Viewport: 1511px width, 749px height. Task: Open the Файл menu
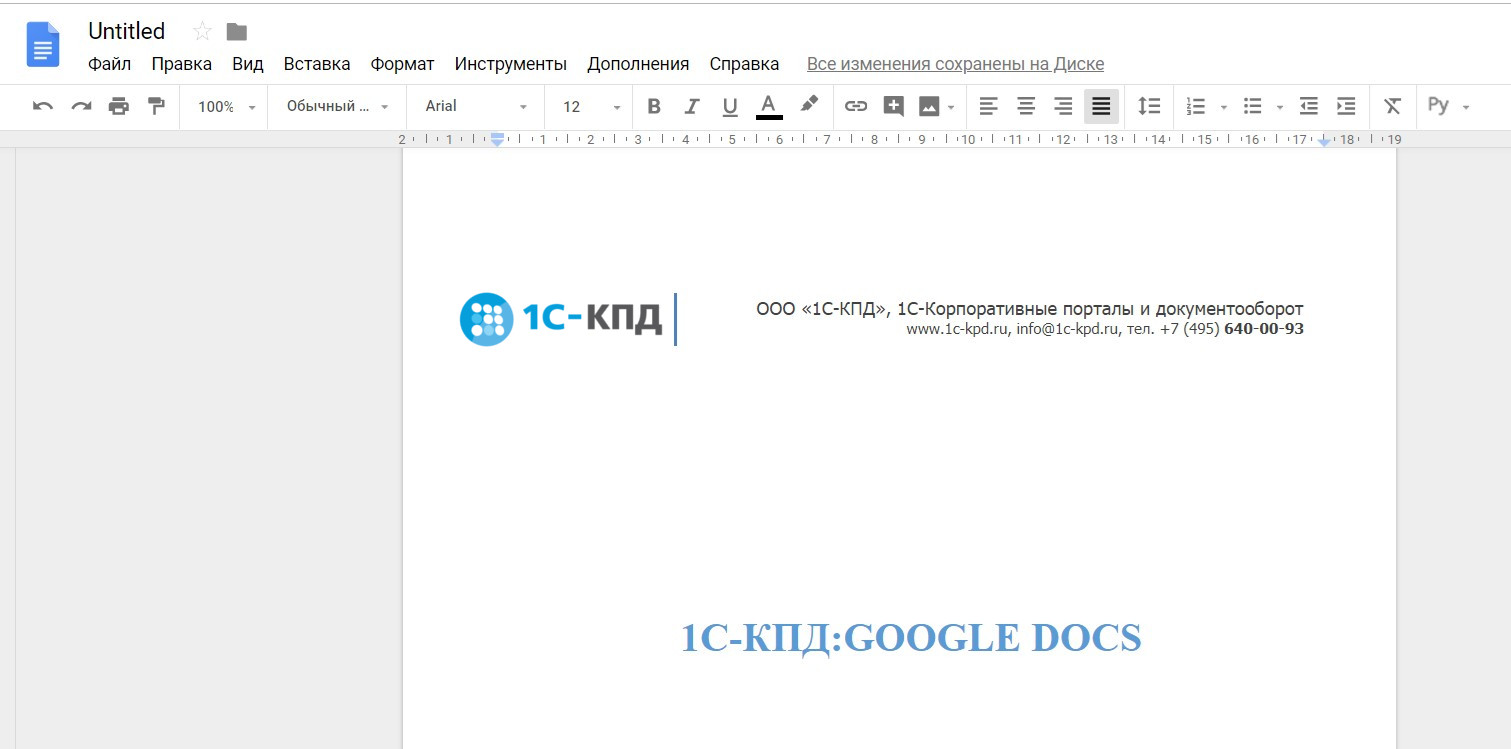(x=109, y=64)
